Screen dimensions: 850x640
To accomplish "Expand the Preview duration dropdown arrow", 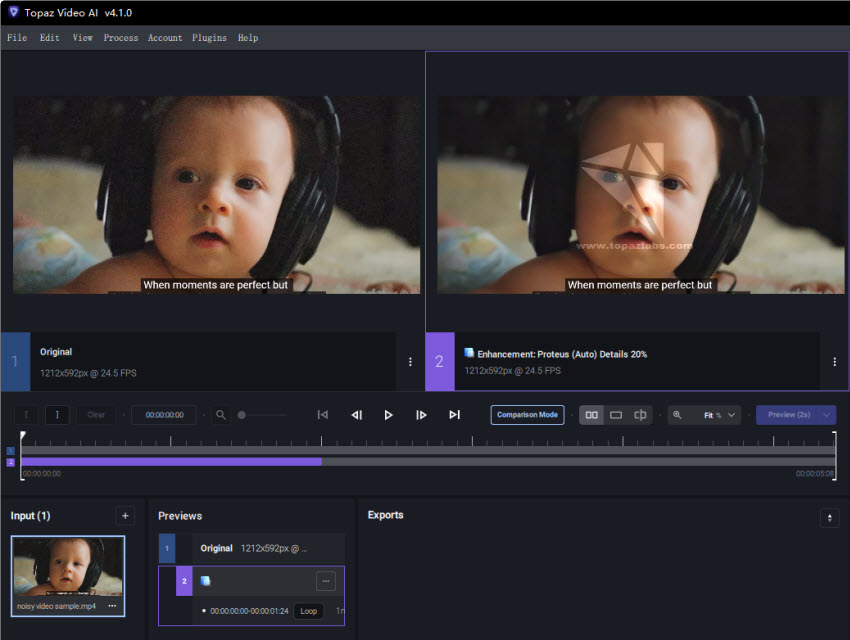I will (827, 415).
